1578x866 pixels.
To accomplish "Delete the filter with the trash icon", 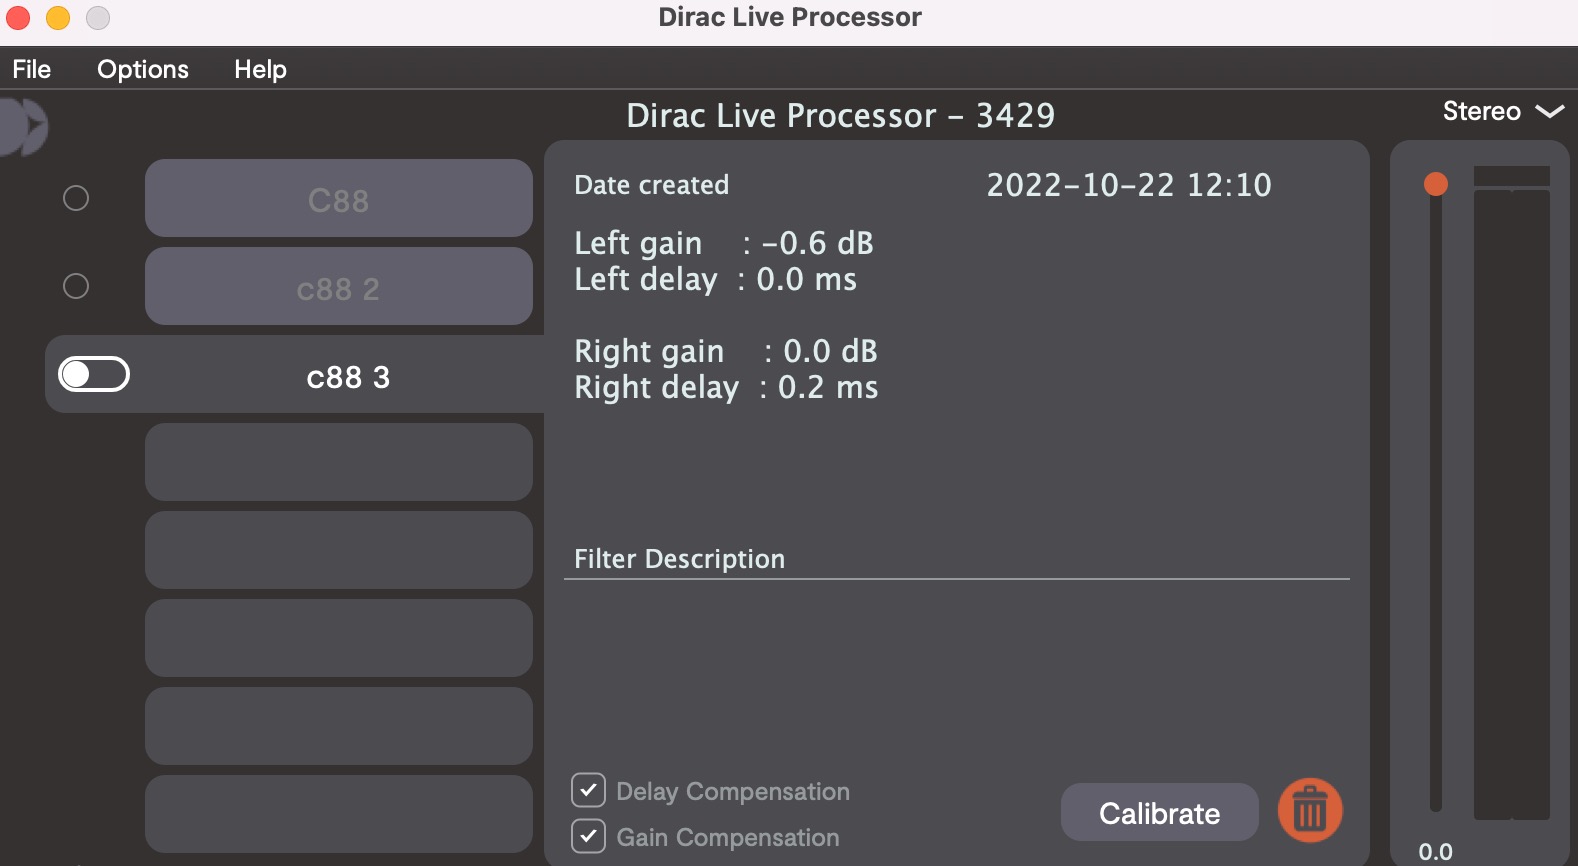I will [1310, 810].
